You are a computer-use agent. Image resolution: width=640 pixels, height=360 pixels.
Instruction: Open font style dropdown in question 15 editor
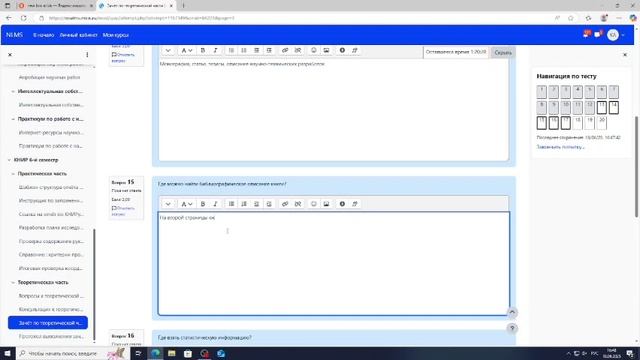click(x=187, y=204)
